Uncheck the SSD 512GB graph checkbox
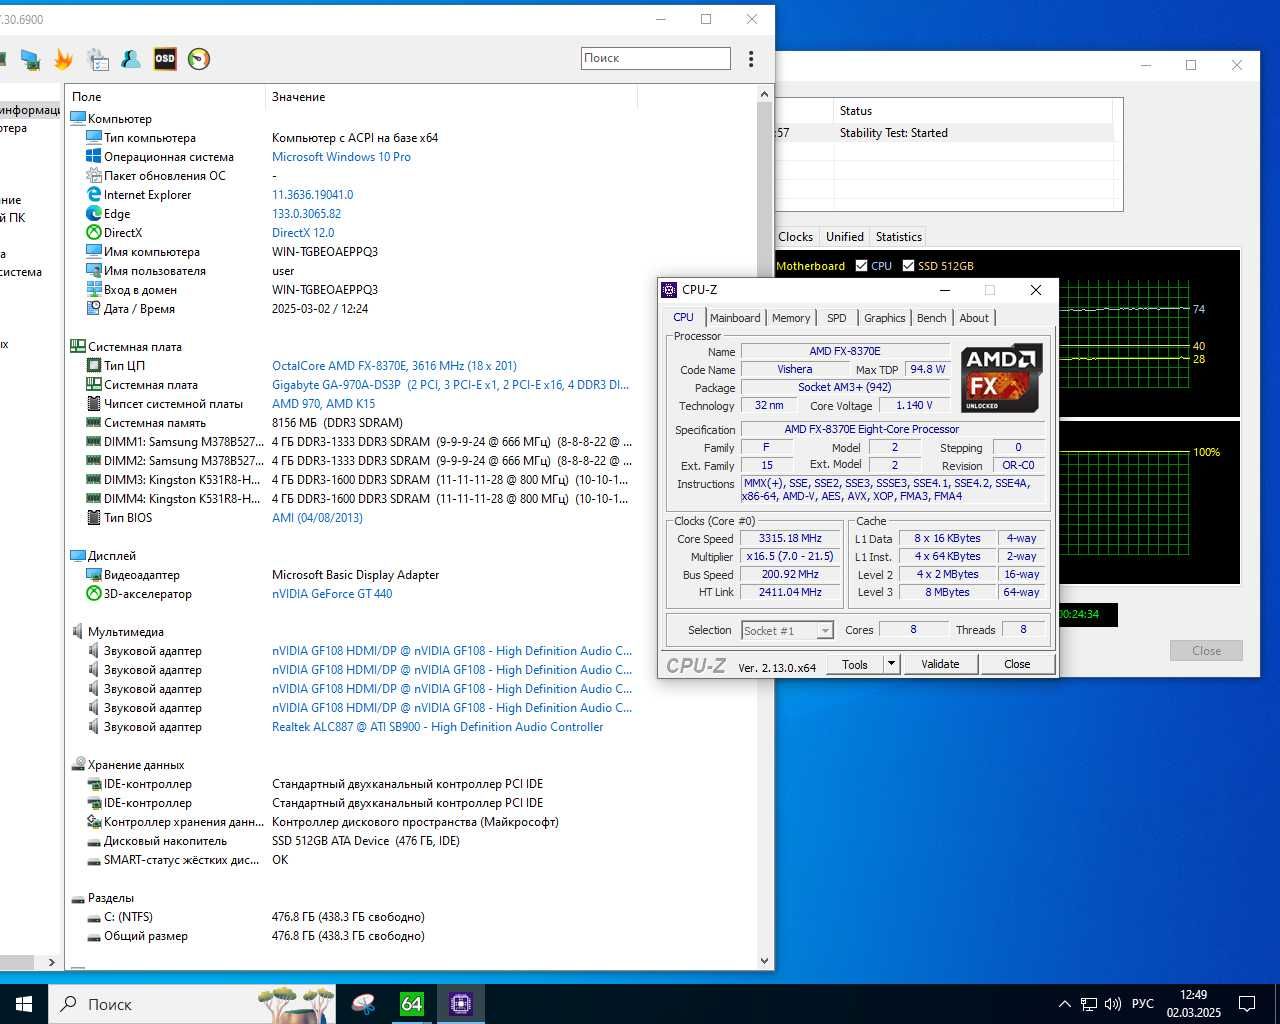Viewport: 1280px width, 1024px height. pyautogui.click(x=908, y=266)
